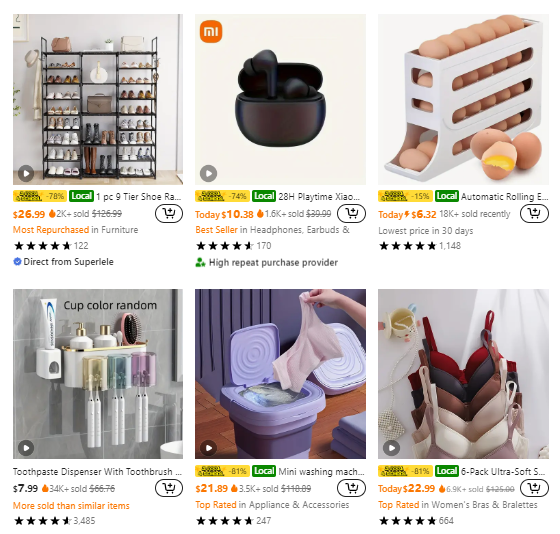Play the Xiaomi earbuds product video
Viewport: 560px width, 534px height.
tap(209, 174)
